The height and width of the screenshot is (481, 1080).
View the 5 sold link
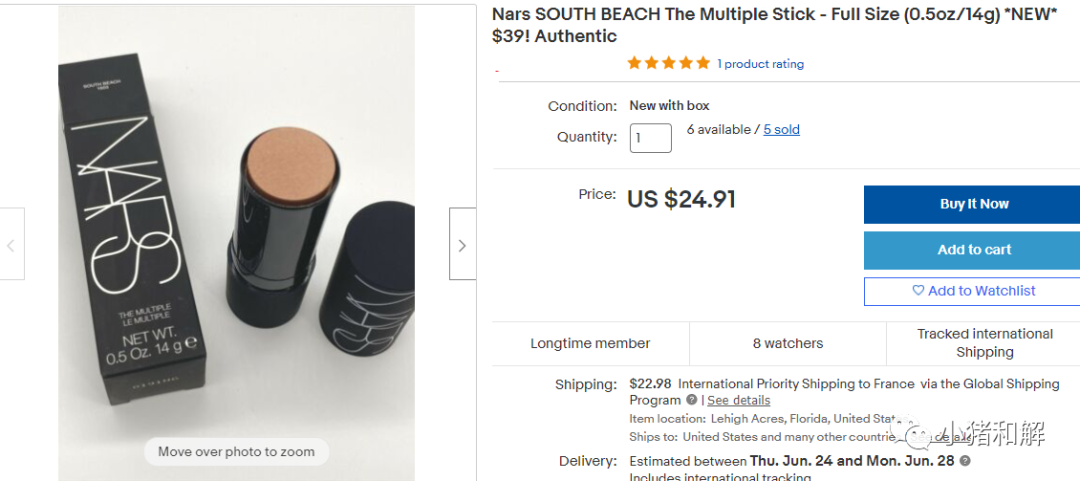pyautogui.click(x=781, y=129)
